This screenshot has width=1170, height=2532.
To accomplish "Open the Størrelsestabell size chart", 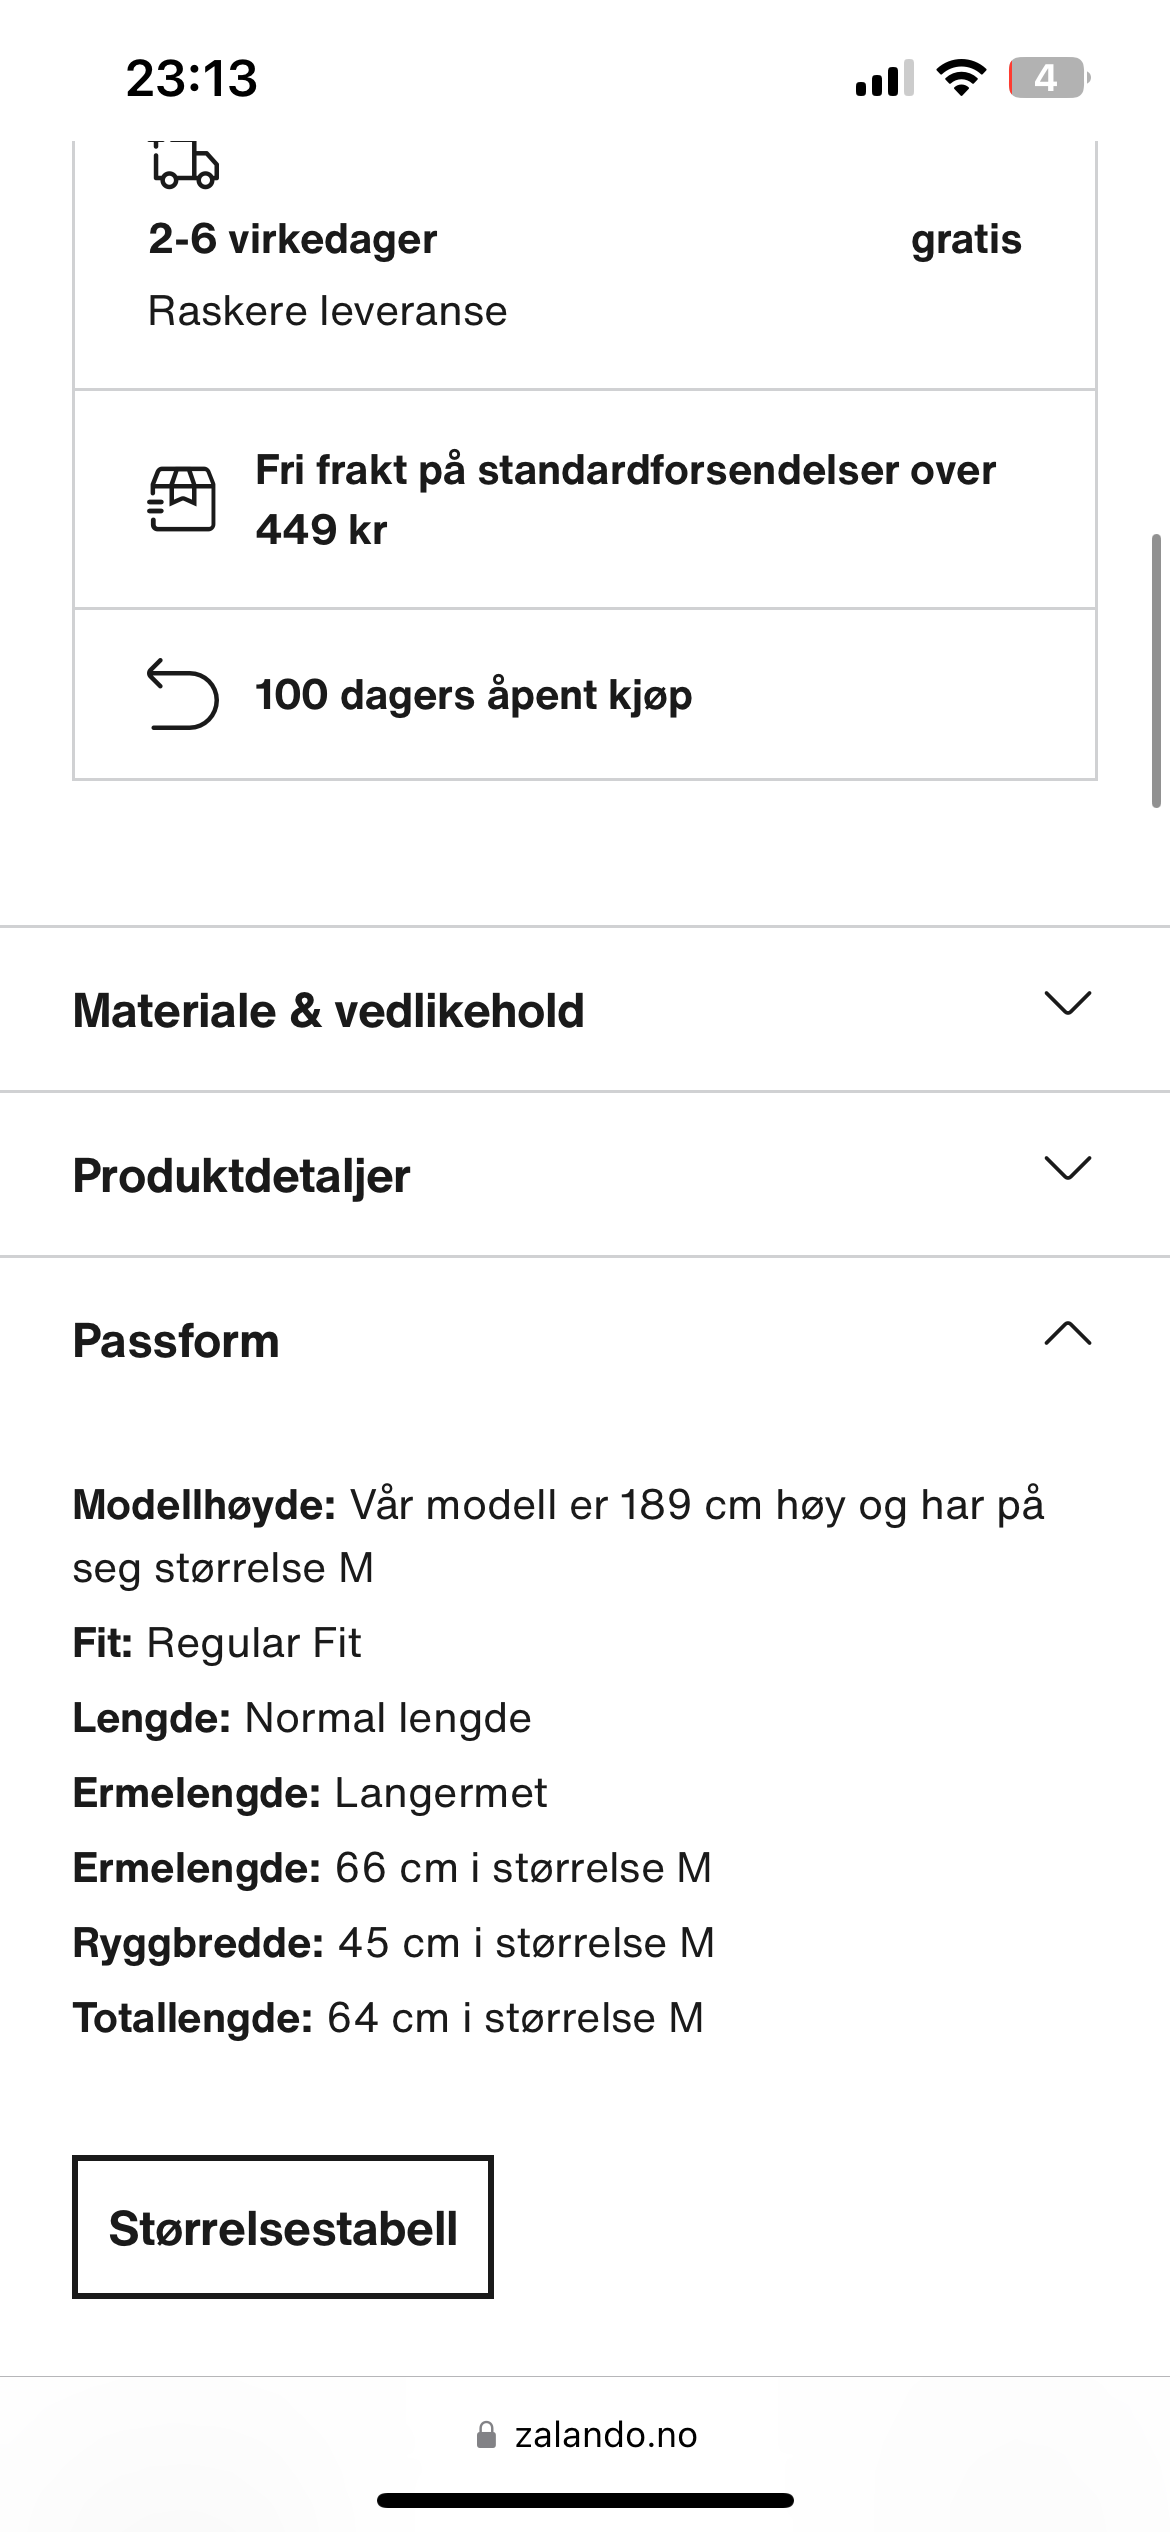I will tap(283, 2227).
